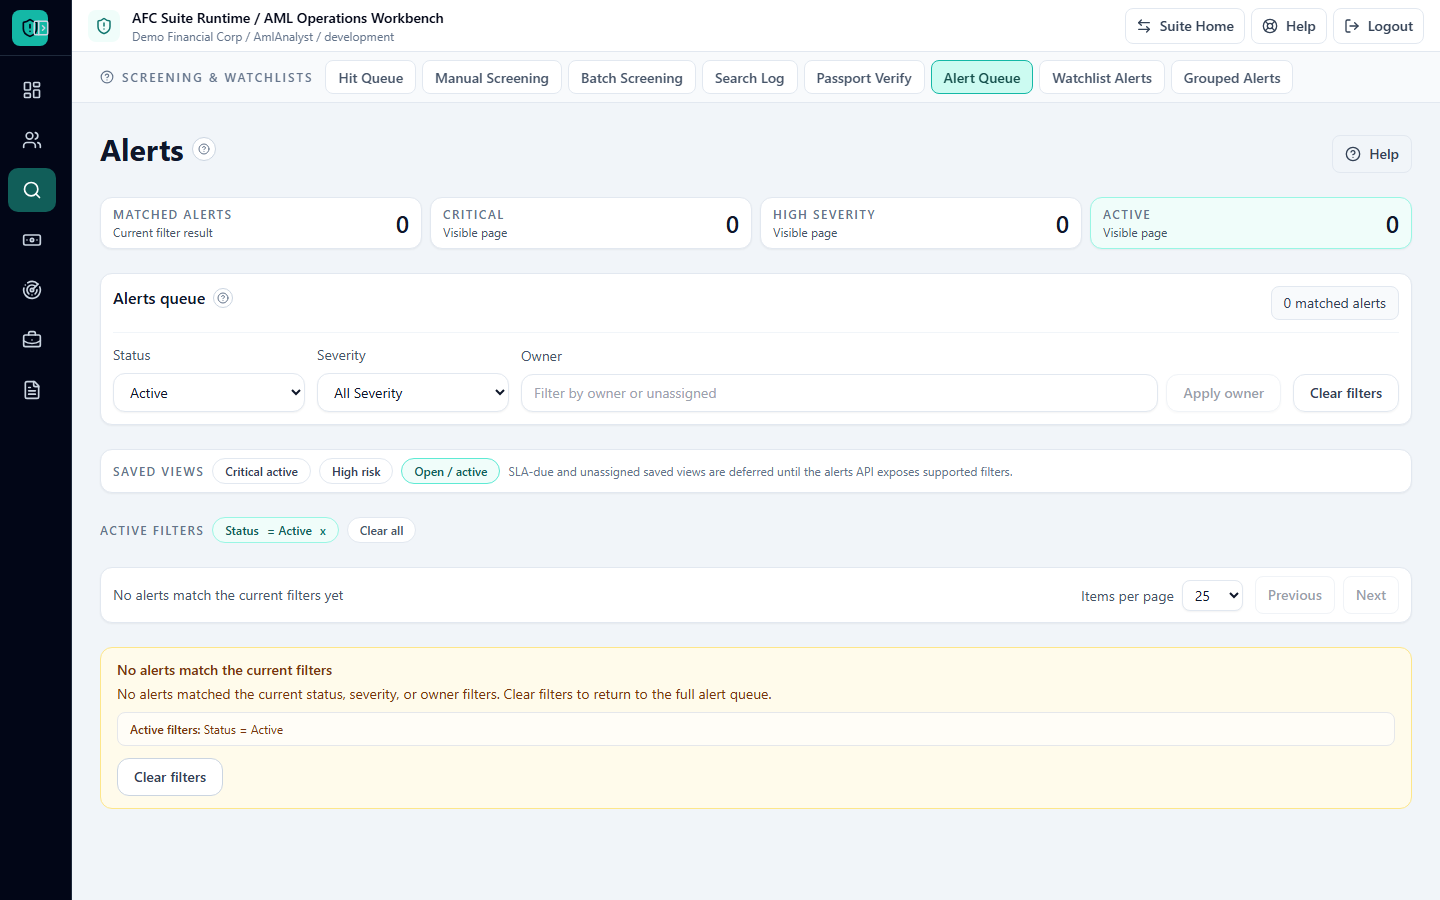Open the dashboard grid icon in sidebar
This screenshot has height=900, width=1440.
coord(32,90)
